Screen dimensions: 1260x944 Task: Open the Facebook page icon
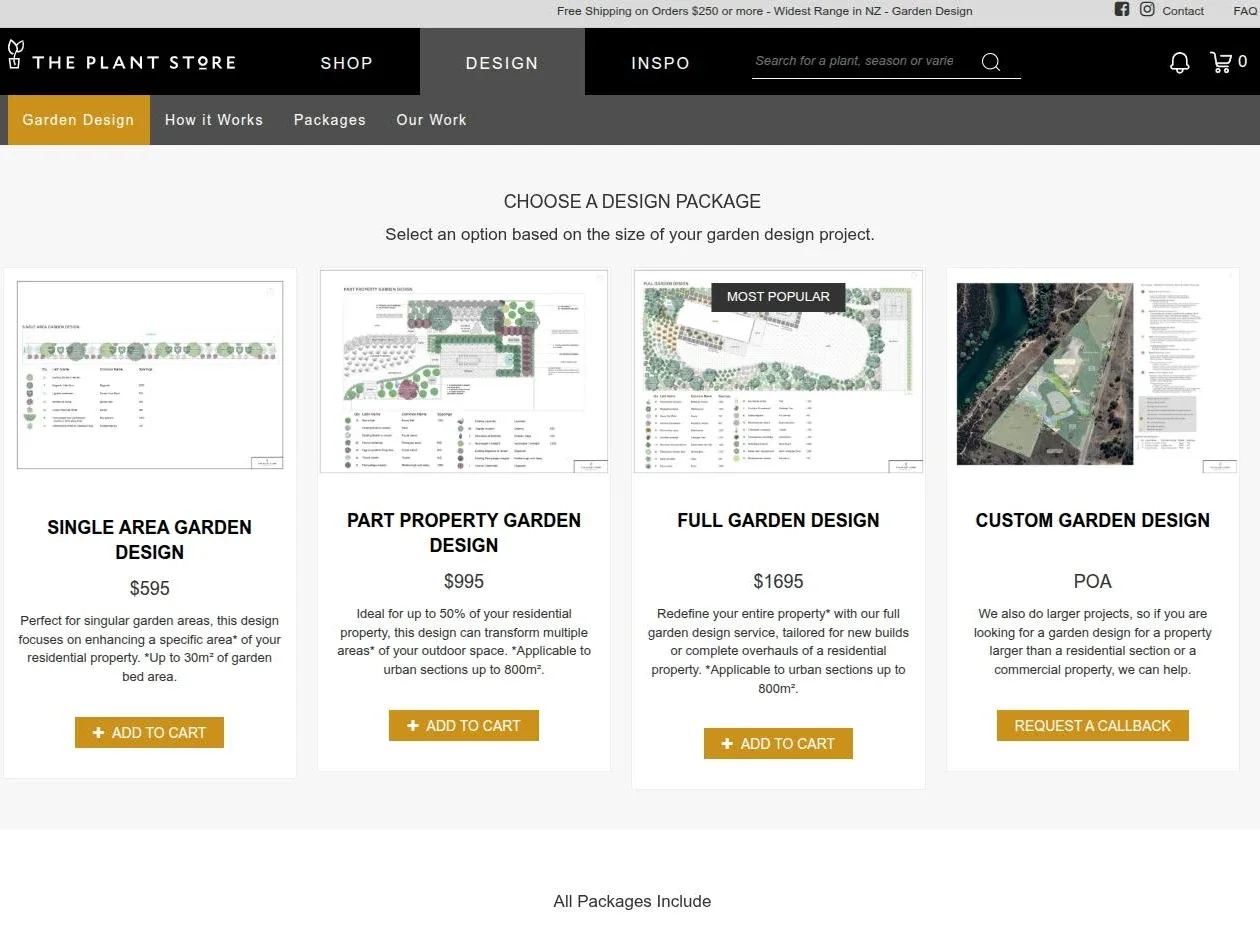(x=1122, y=9)
